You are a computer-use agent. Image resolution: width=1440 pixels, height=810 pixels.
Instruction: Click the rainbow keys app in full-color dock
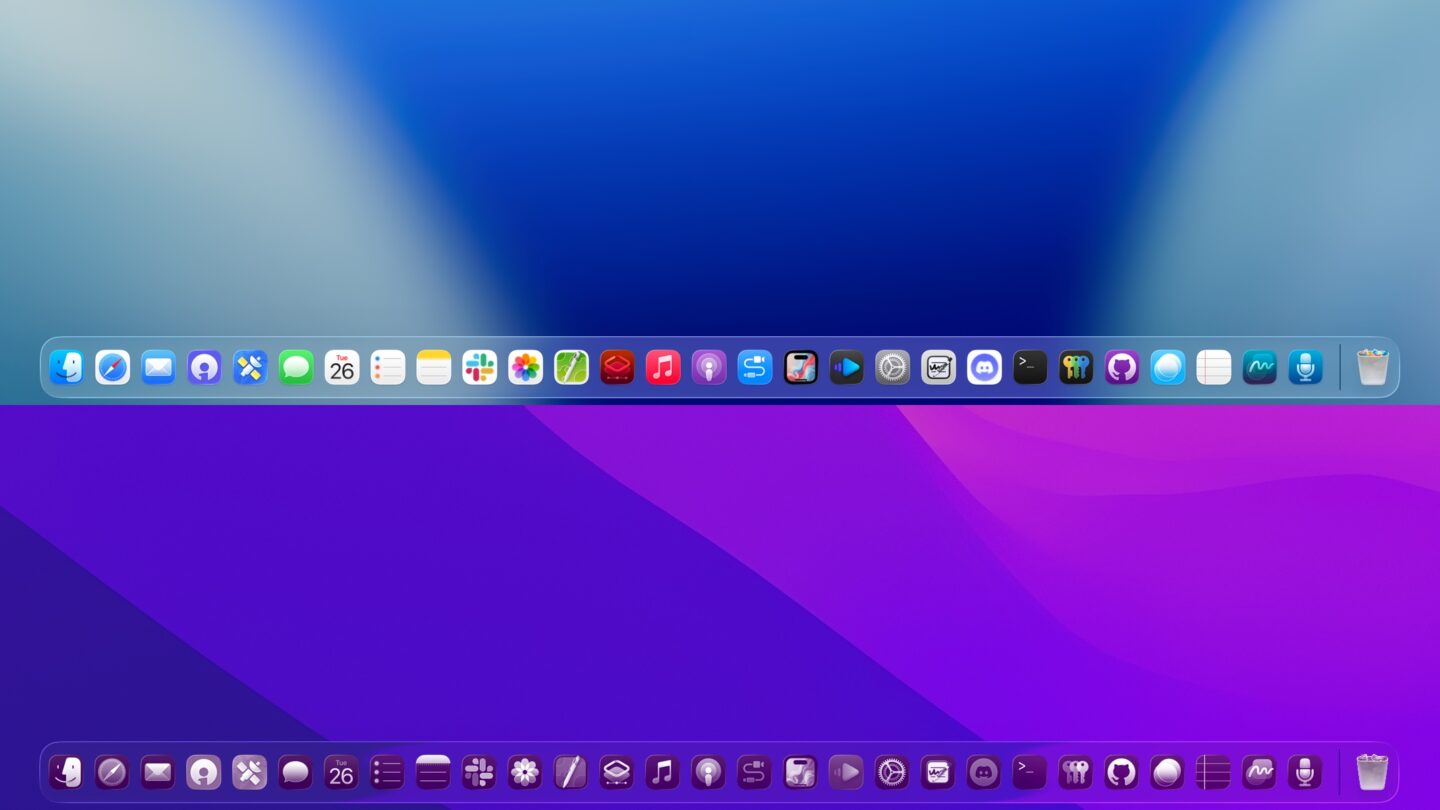[1076, 367]
